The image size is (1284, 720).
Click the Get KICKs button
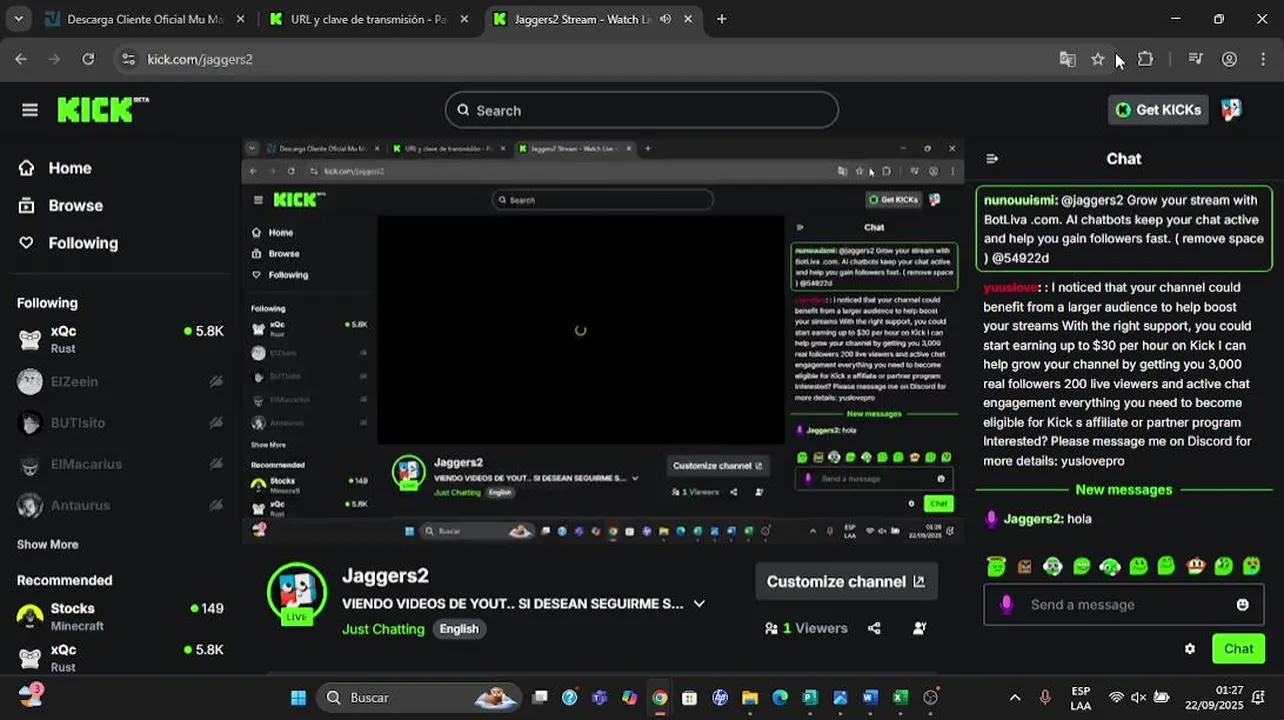click(x=1158, y=110)
